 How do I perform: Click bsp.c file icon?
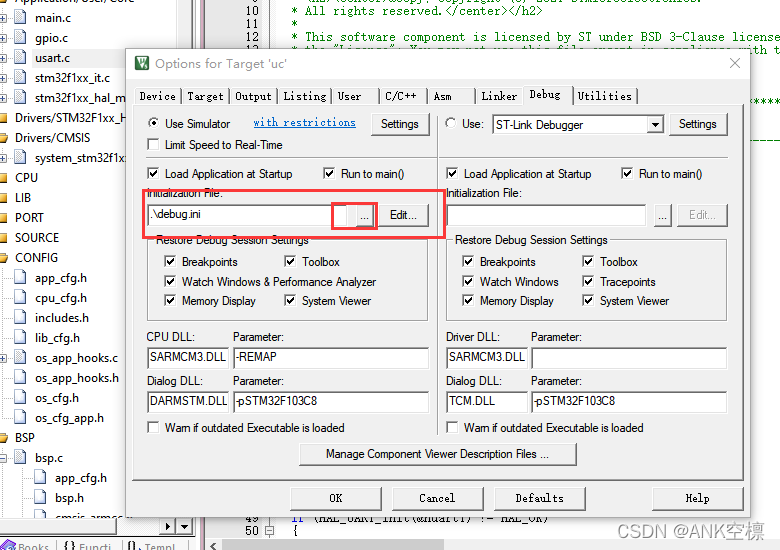click(20, 458)
